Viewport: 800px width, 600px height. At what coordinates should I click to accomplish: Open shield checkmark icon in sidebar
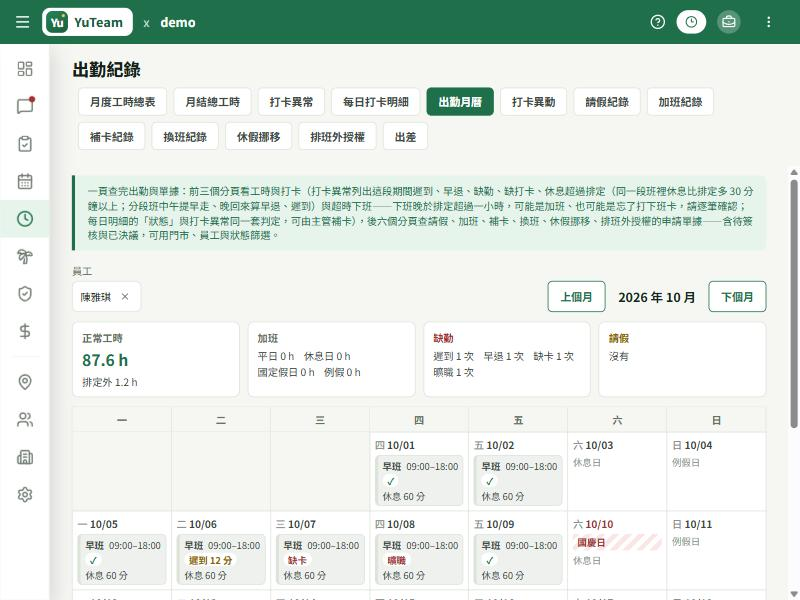[25, 294]
